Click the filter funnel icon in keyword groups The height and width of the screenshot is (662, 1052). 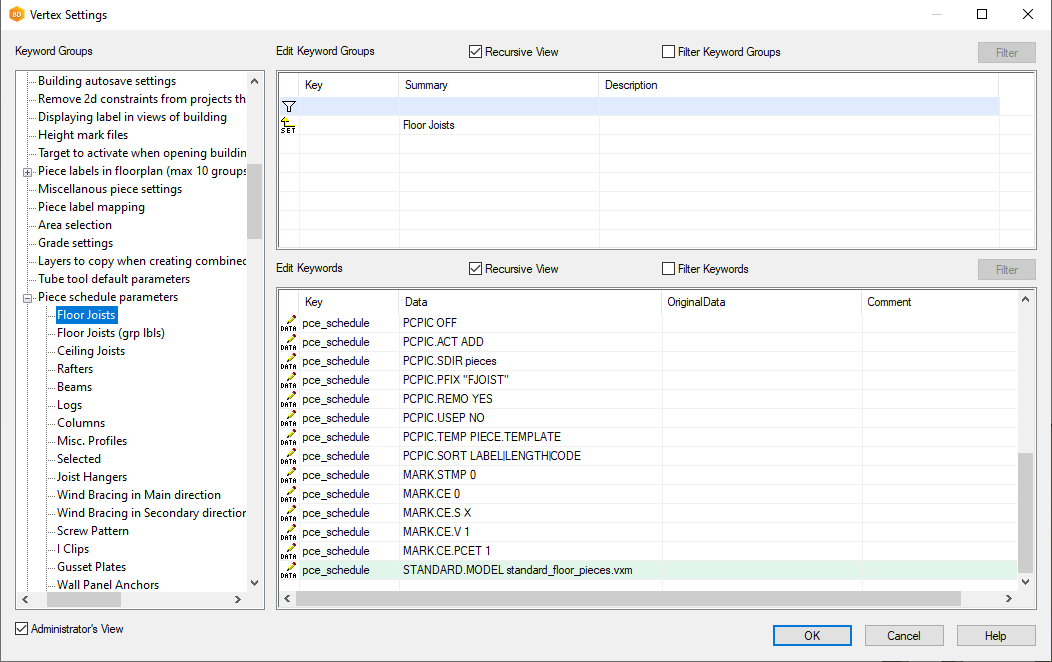point(288,106)
